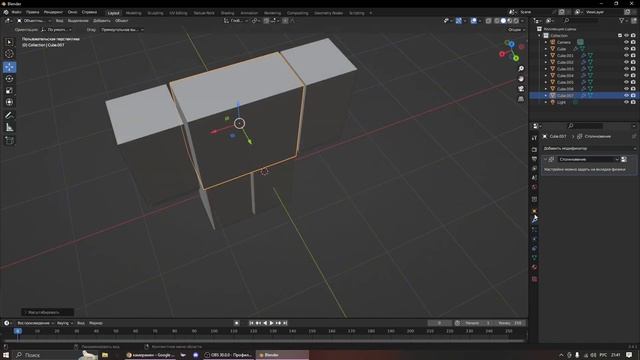
Task: Toggle viewport overlays button in header
Action: pos(473,20)
